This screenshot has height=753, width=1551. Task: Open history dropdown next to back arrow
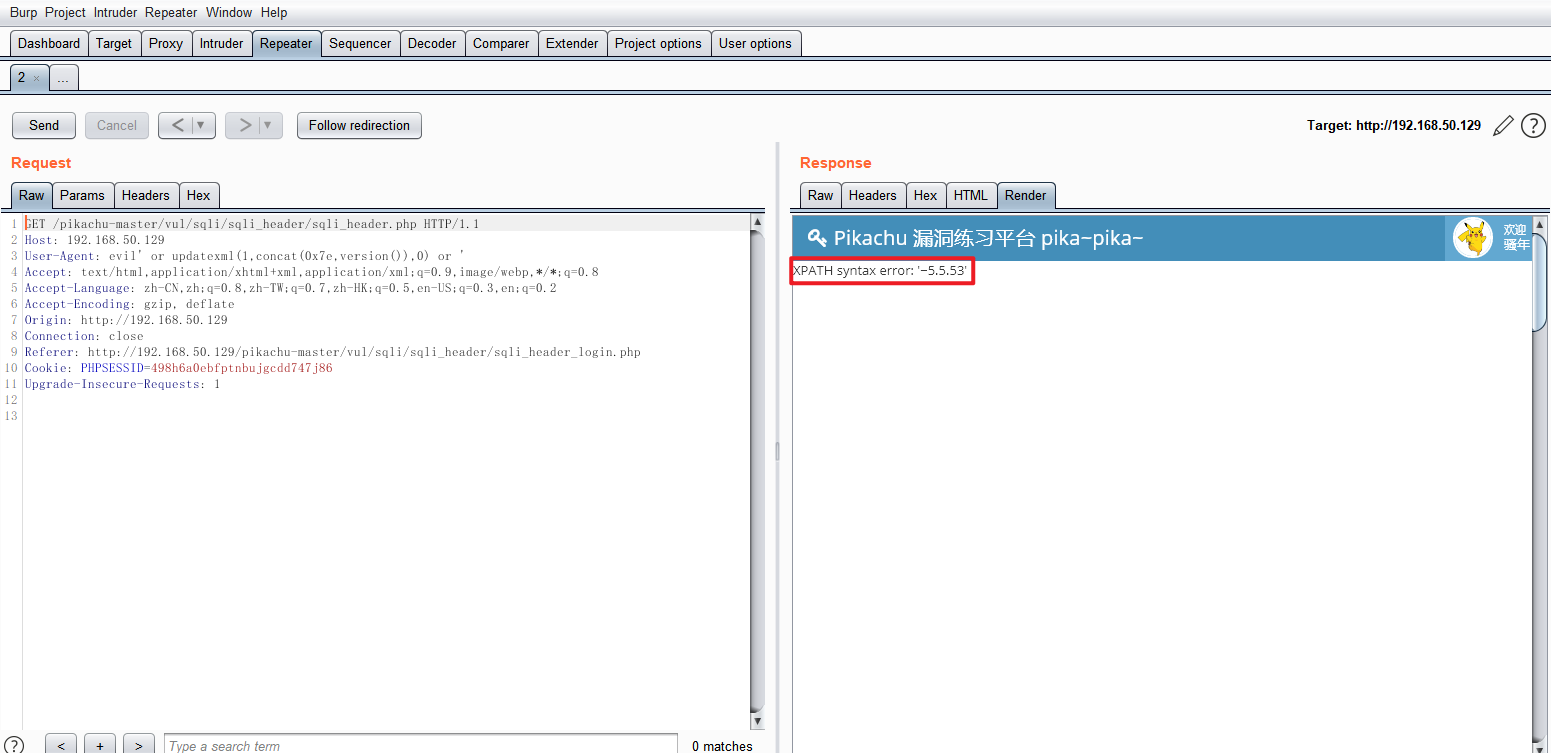[x=201, y=126]
